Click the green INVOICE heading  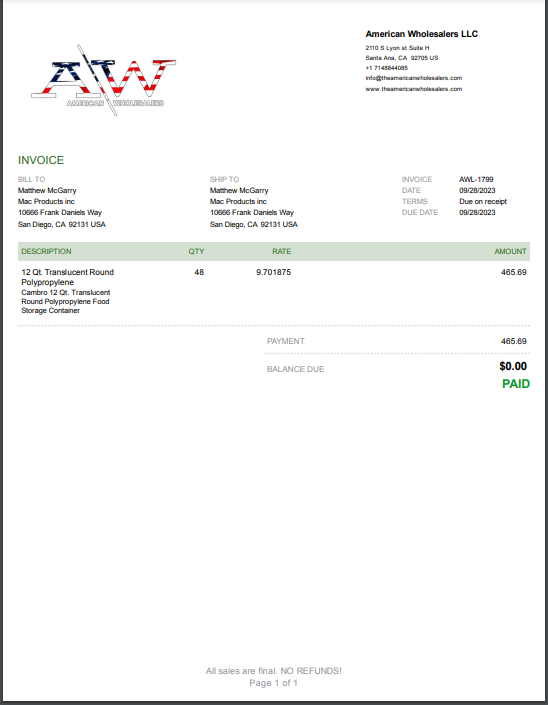pyautogui.click(x=41, y=160)
